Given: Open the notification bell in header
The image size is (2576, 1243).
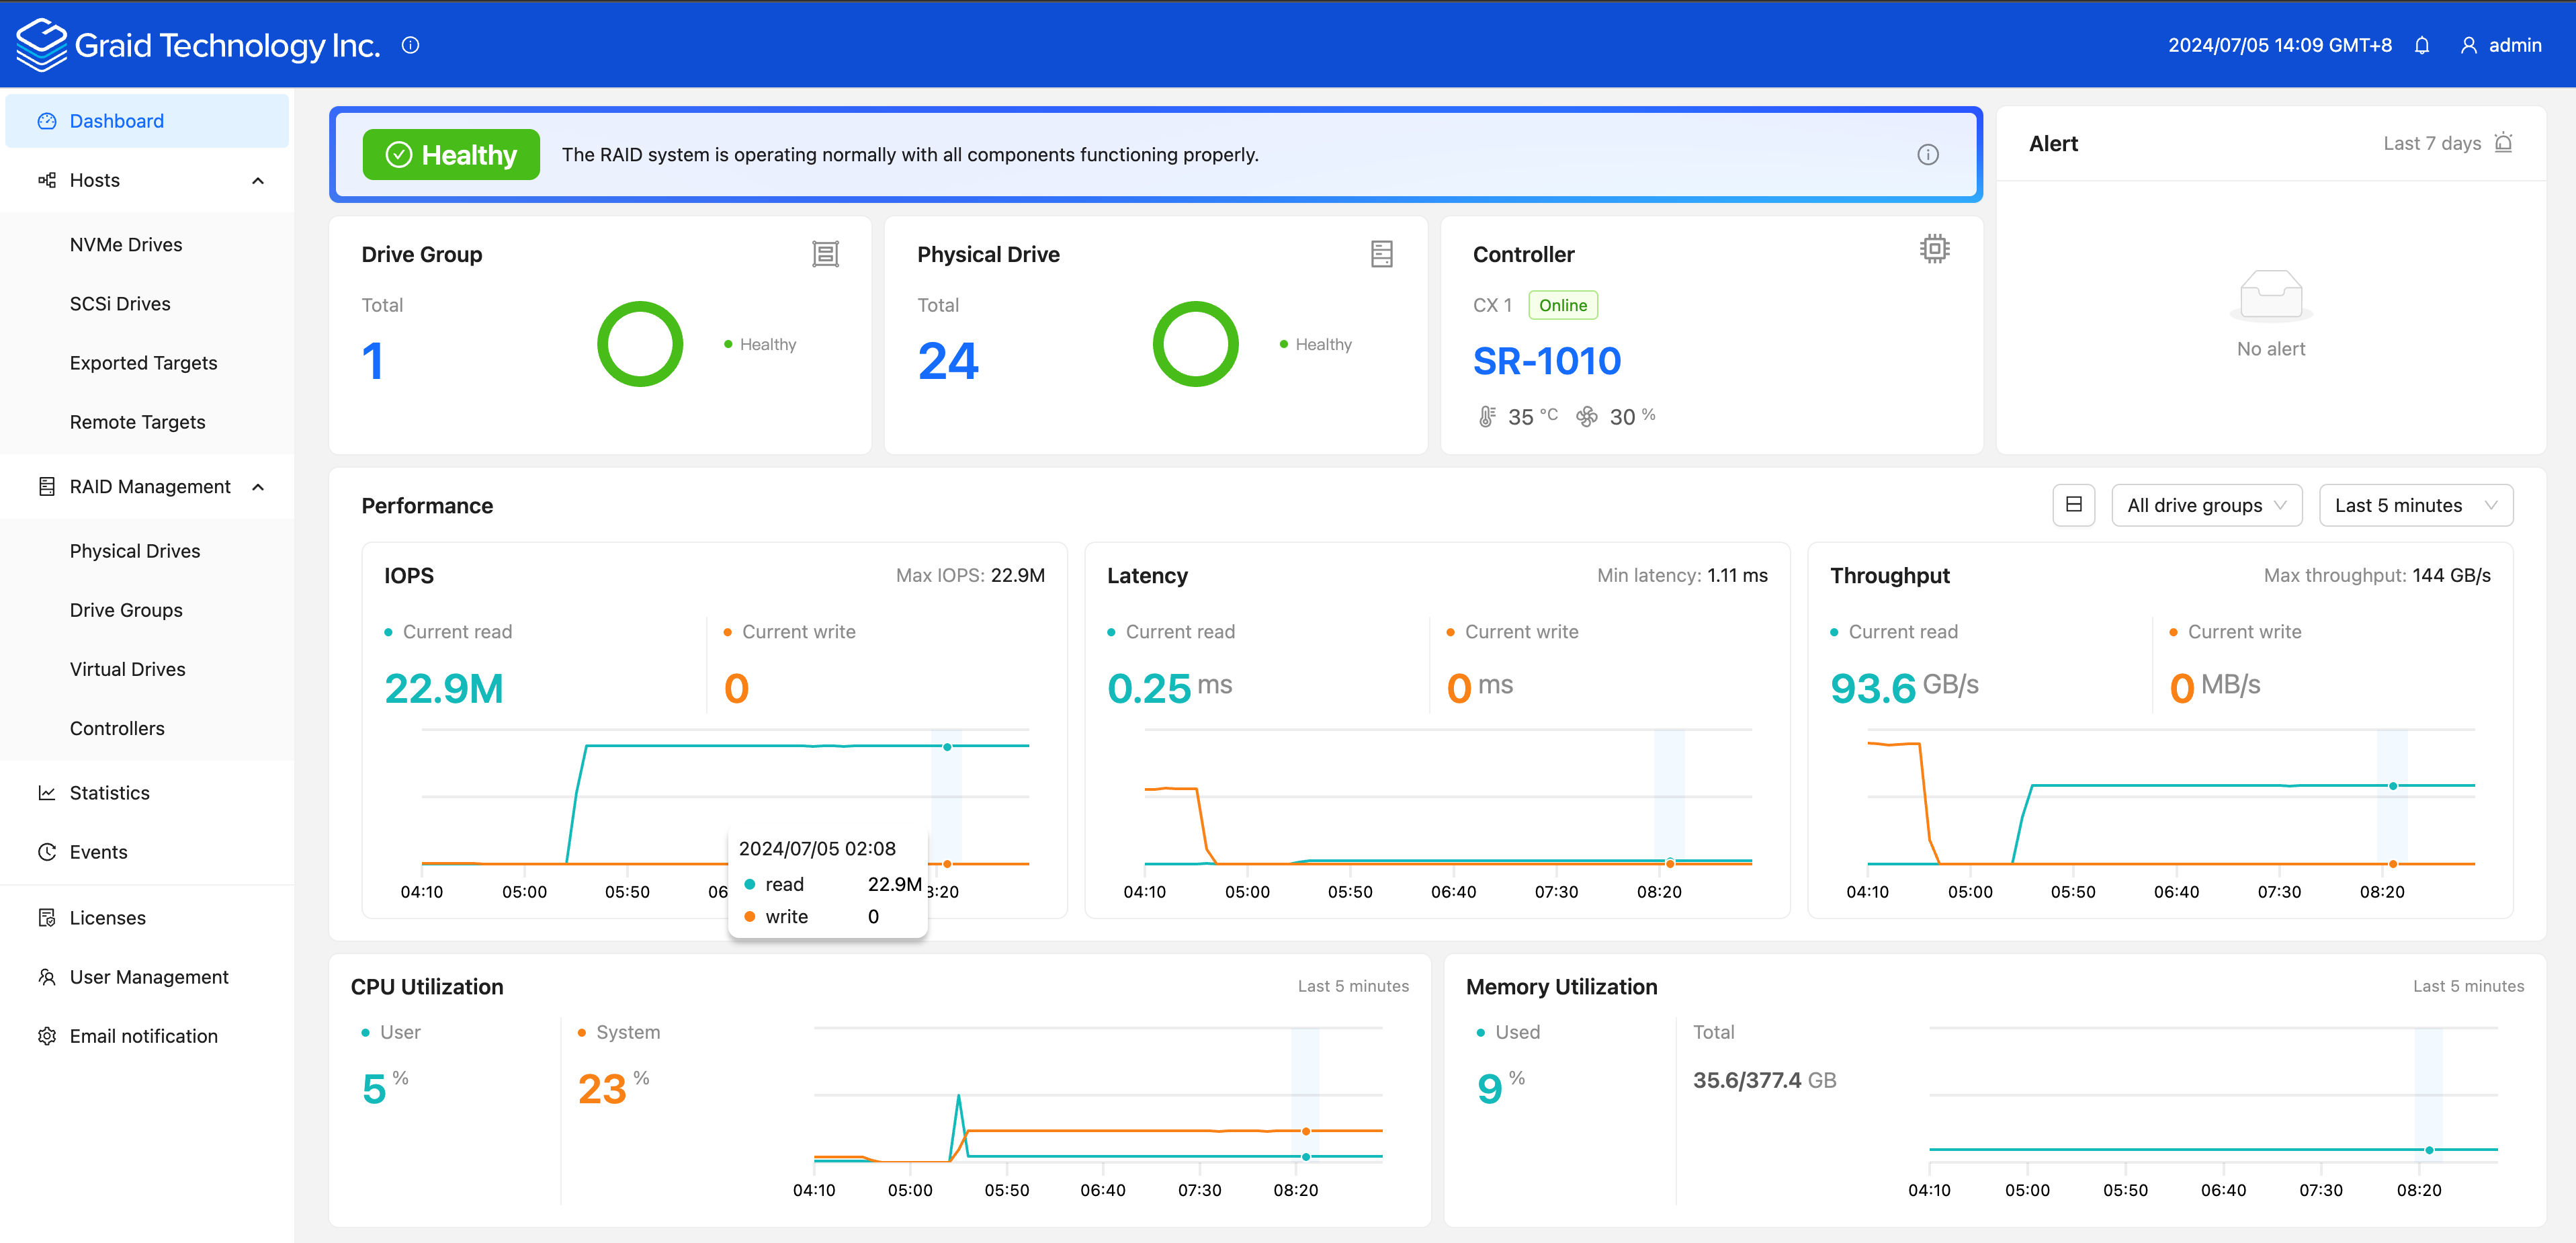Looking at the screenshot, I should click(2421, 45).
